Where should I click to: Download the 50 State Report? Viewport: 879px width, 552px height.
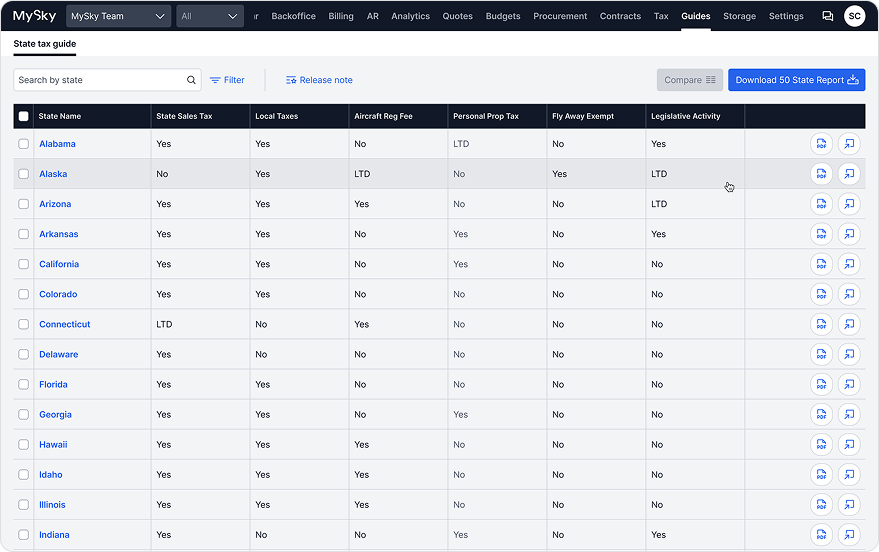(797, 80)
